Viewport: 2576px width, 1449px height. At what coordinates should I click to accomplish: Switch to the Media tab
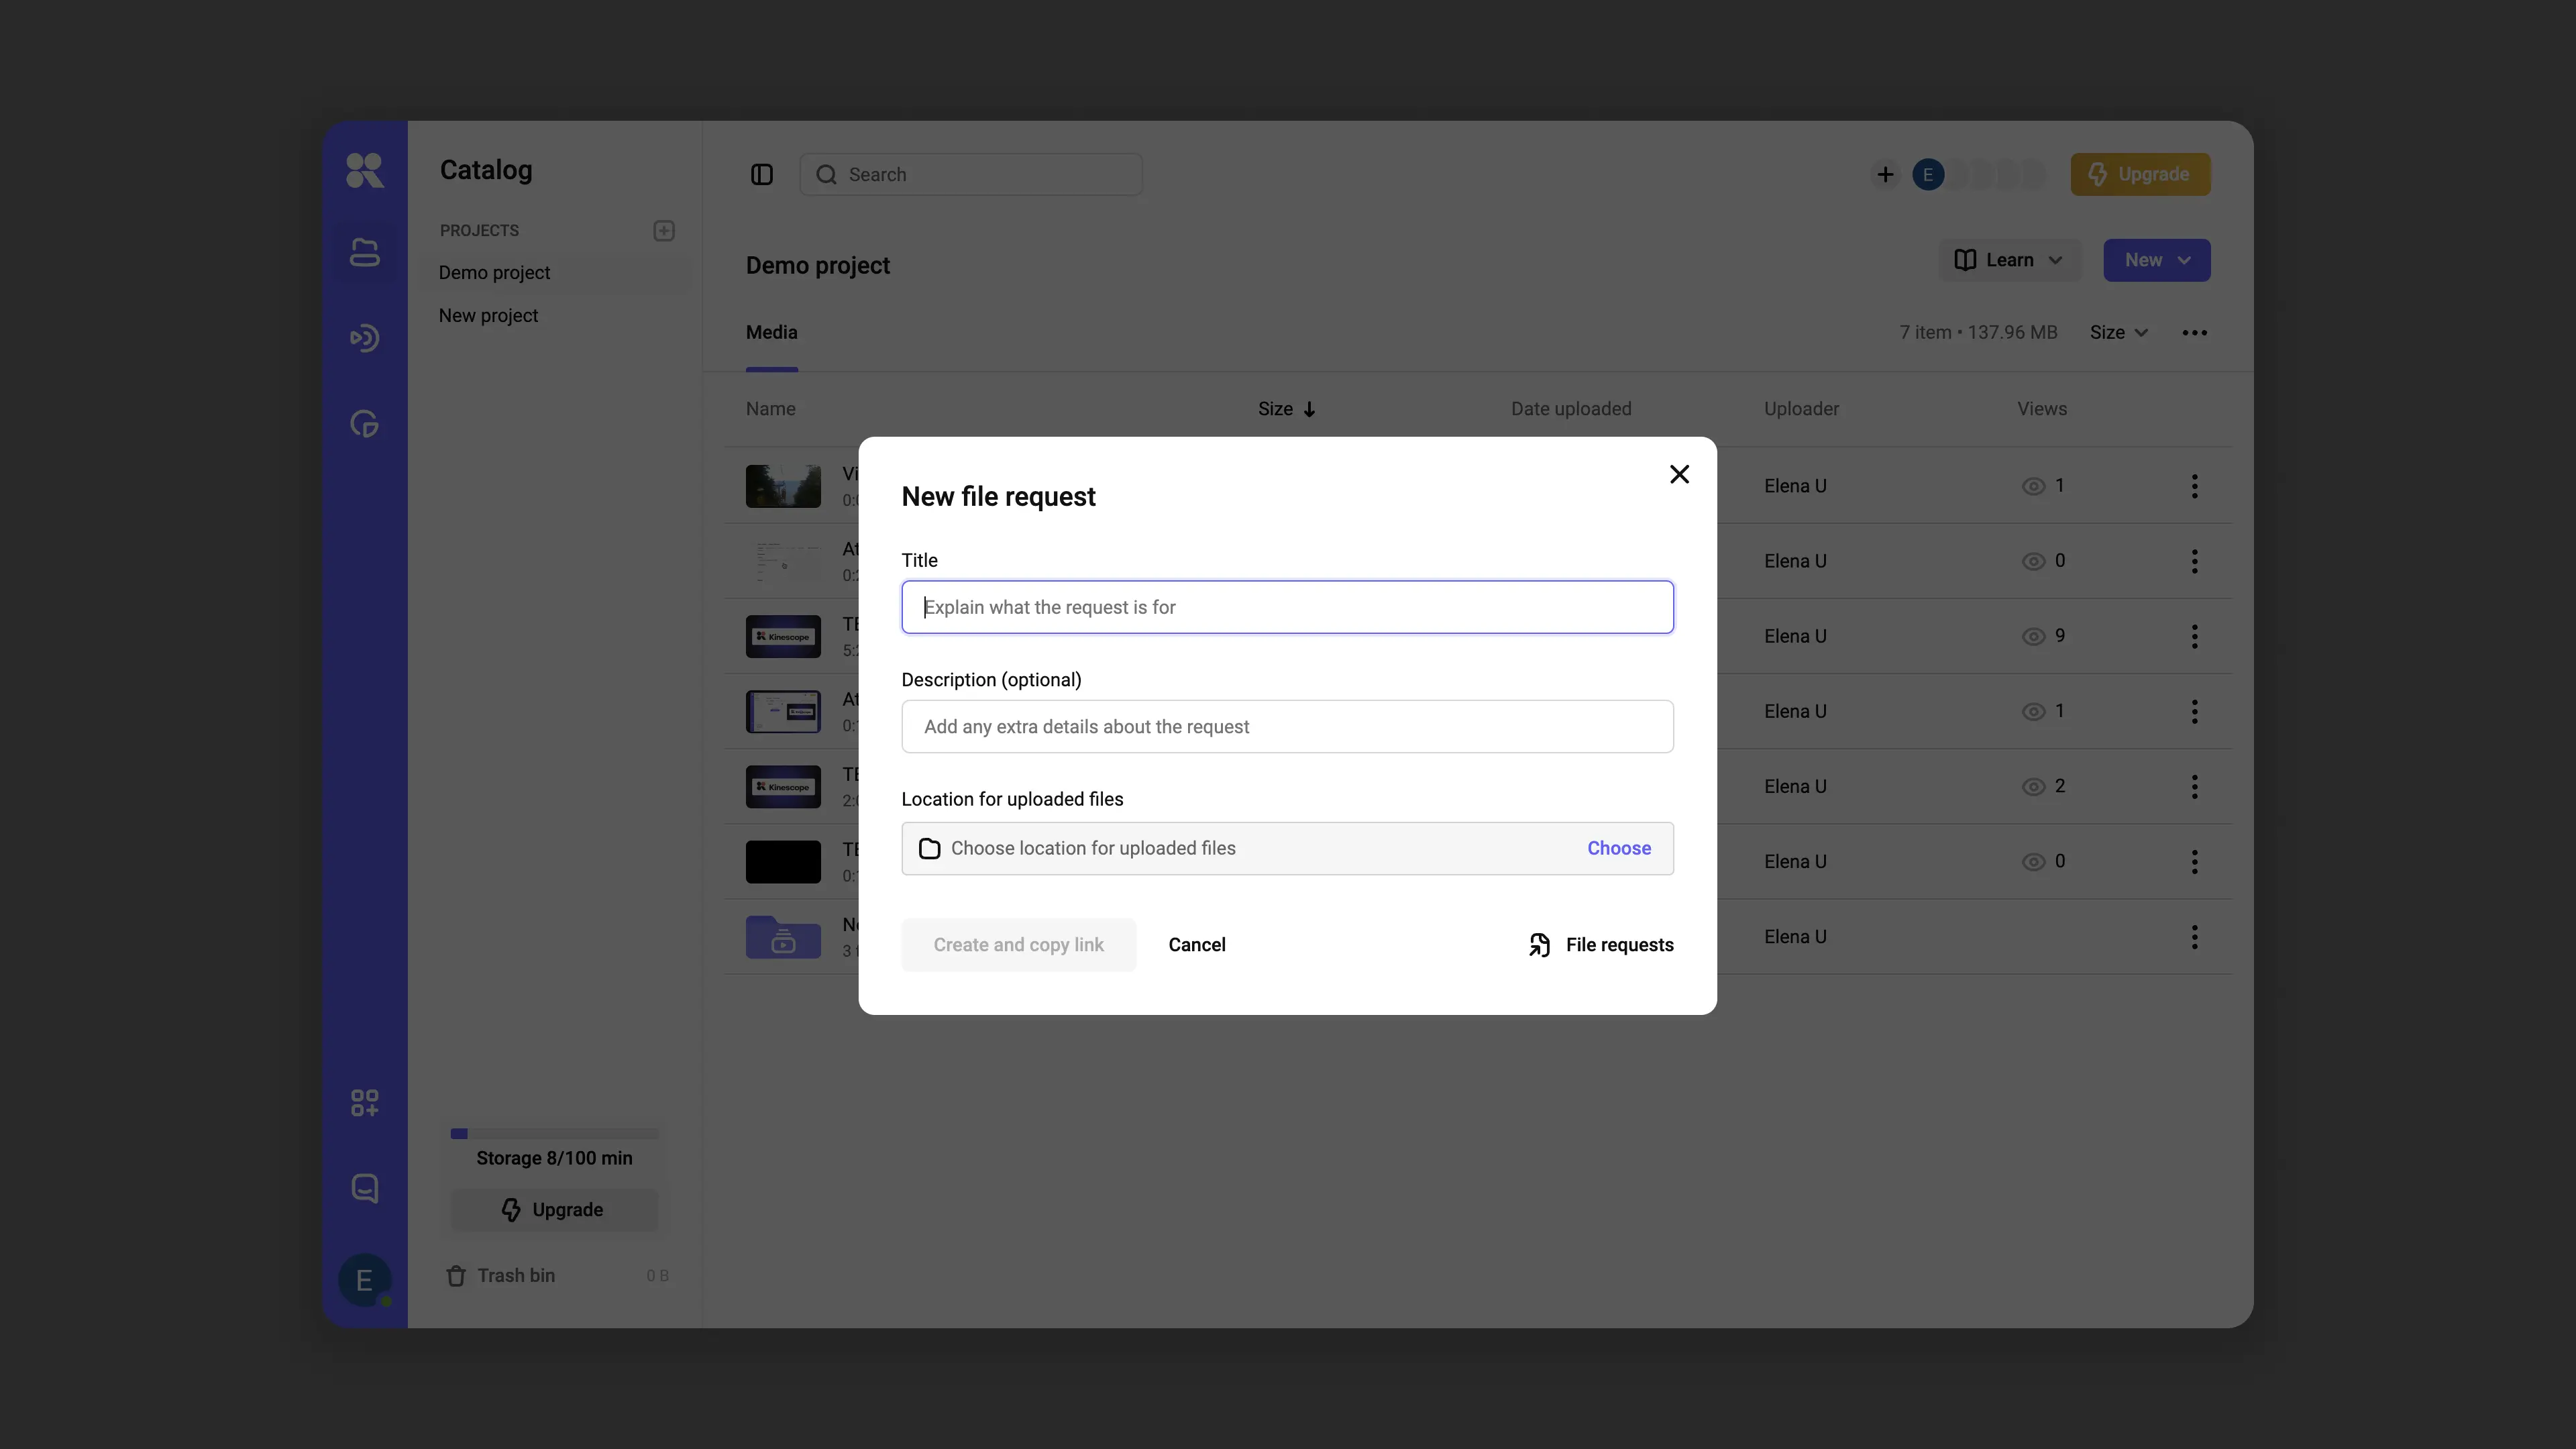pos(771,333)
